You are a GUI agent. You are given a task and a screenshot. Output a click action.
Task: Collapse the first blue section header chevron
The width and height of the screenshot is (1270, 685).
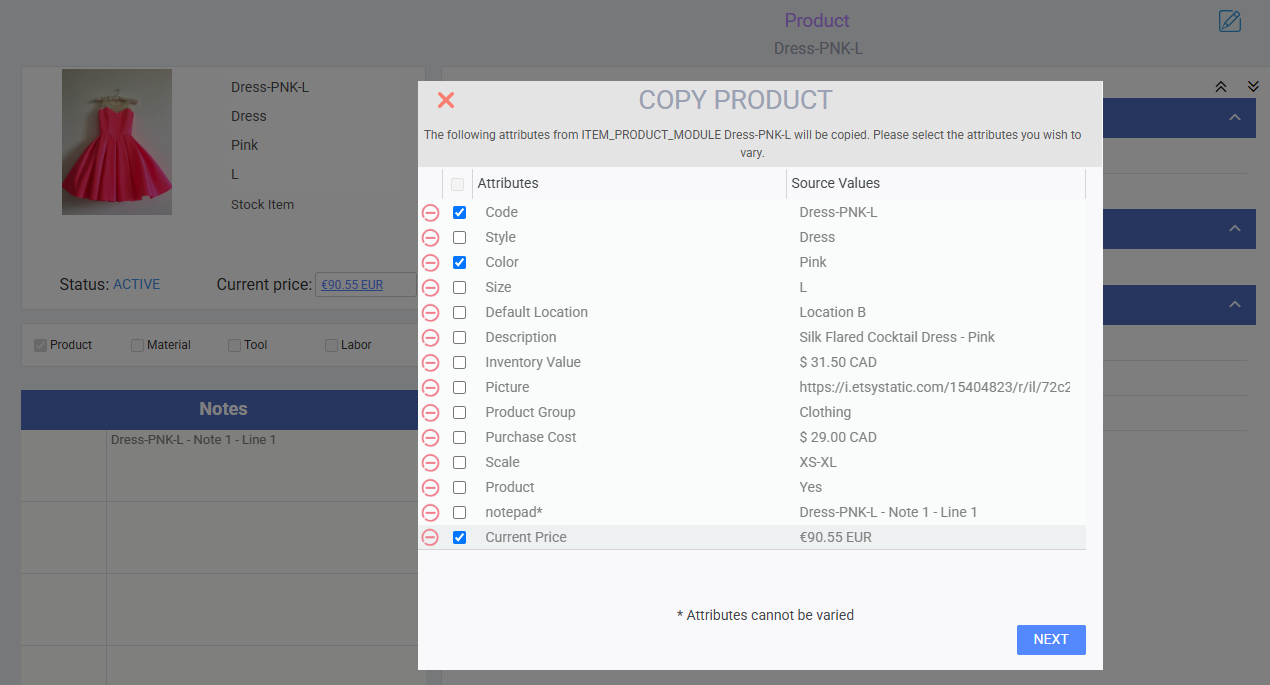click(1235, 118)
